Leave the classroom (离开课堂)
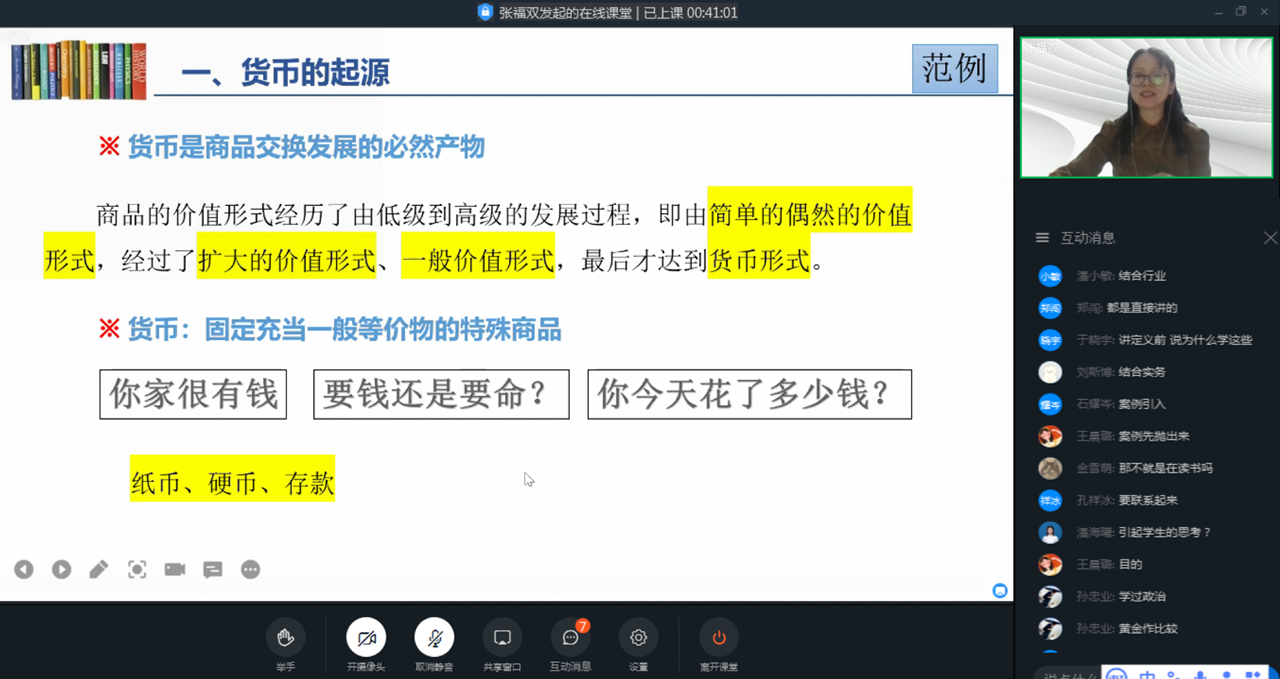This screenshot has height=679, width=1280. [x=718, y=638]
